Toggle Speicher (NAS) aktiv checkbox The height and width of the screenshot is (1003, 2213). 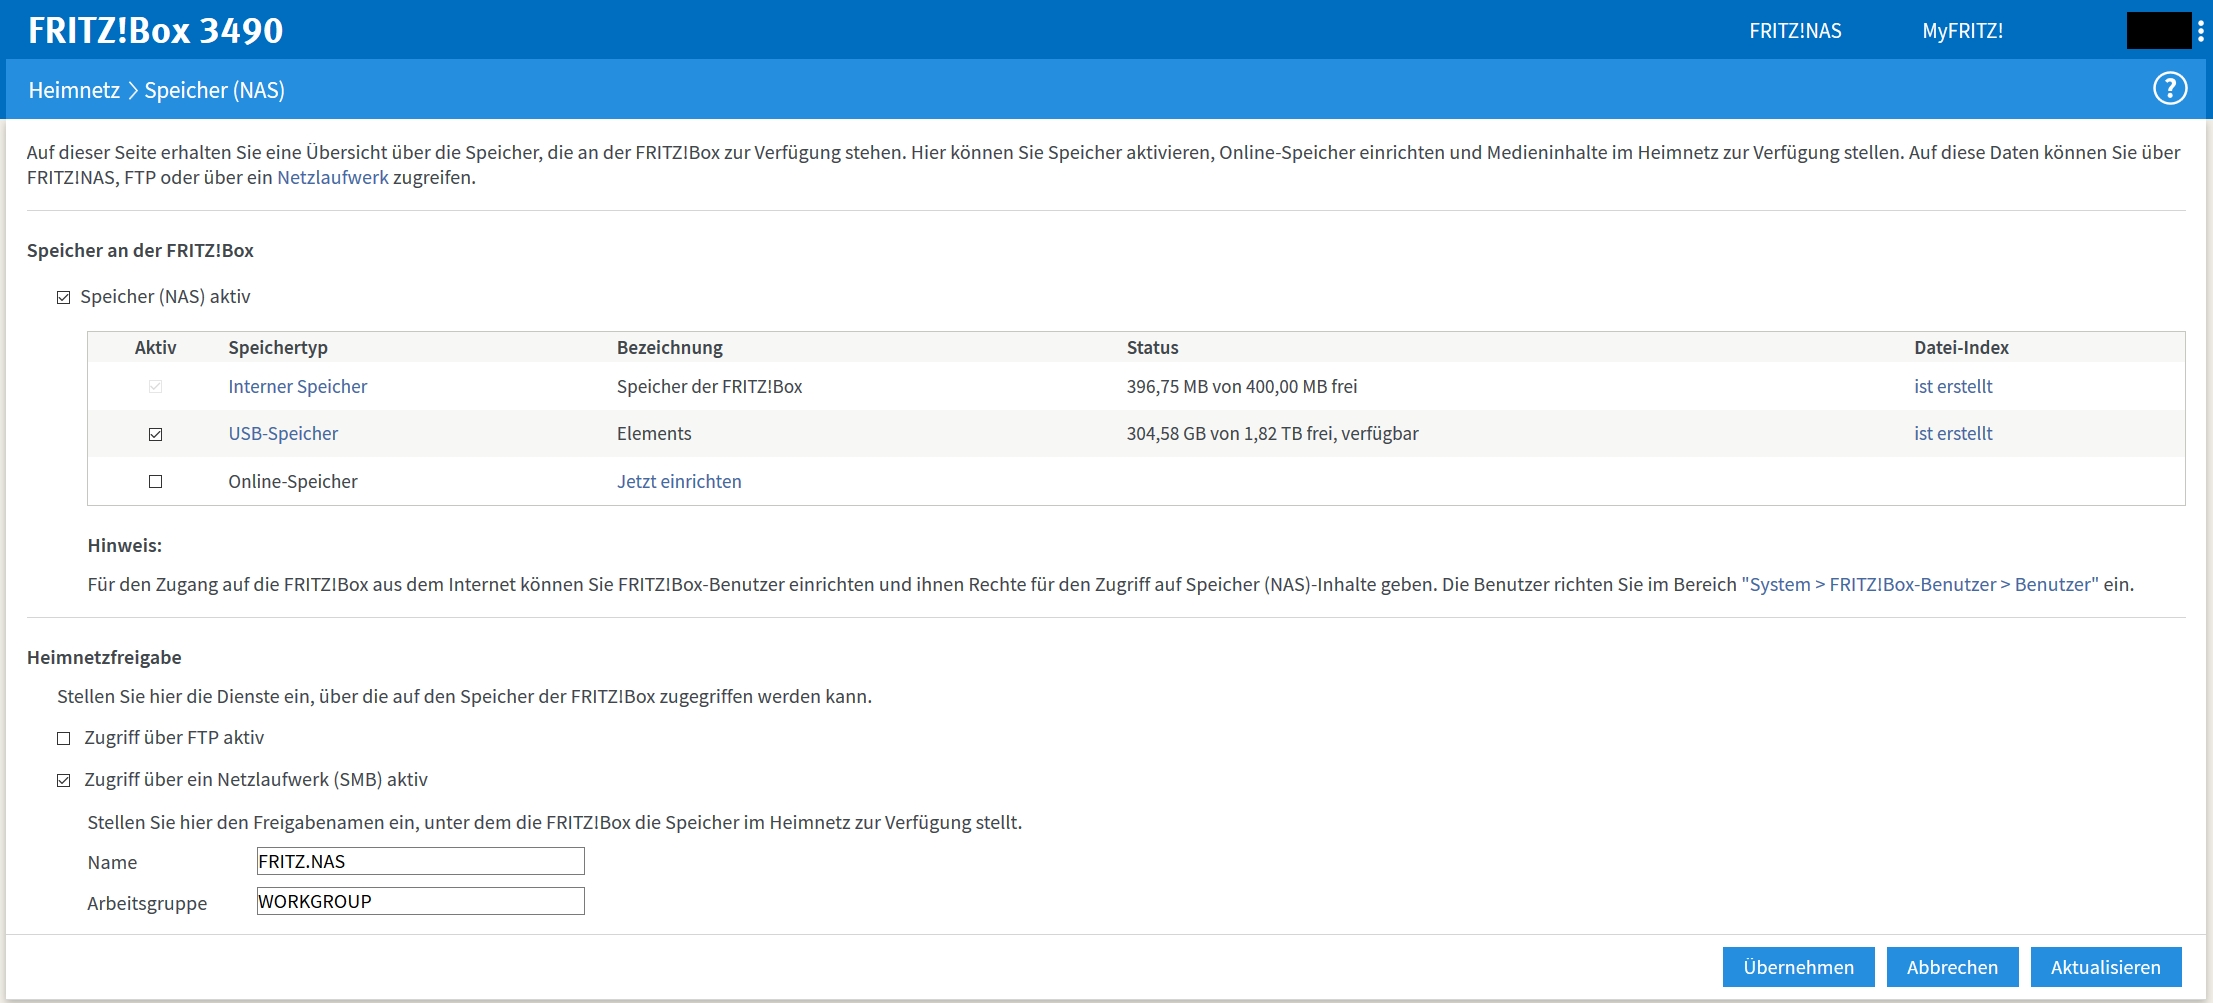64,297
